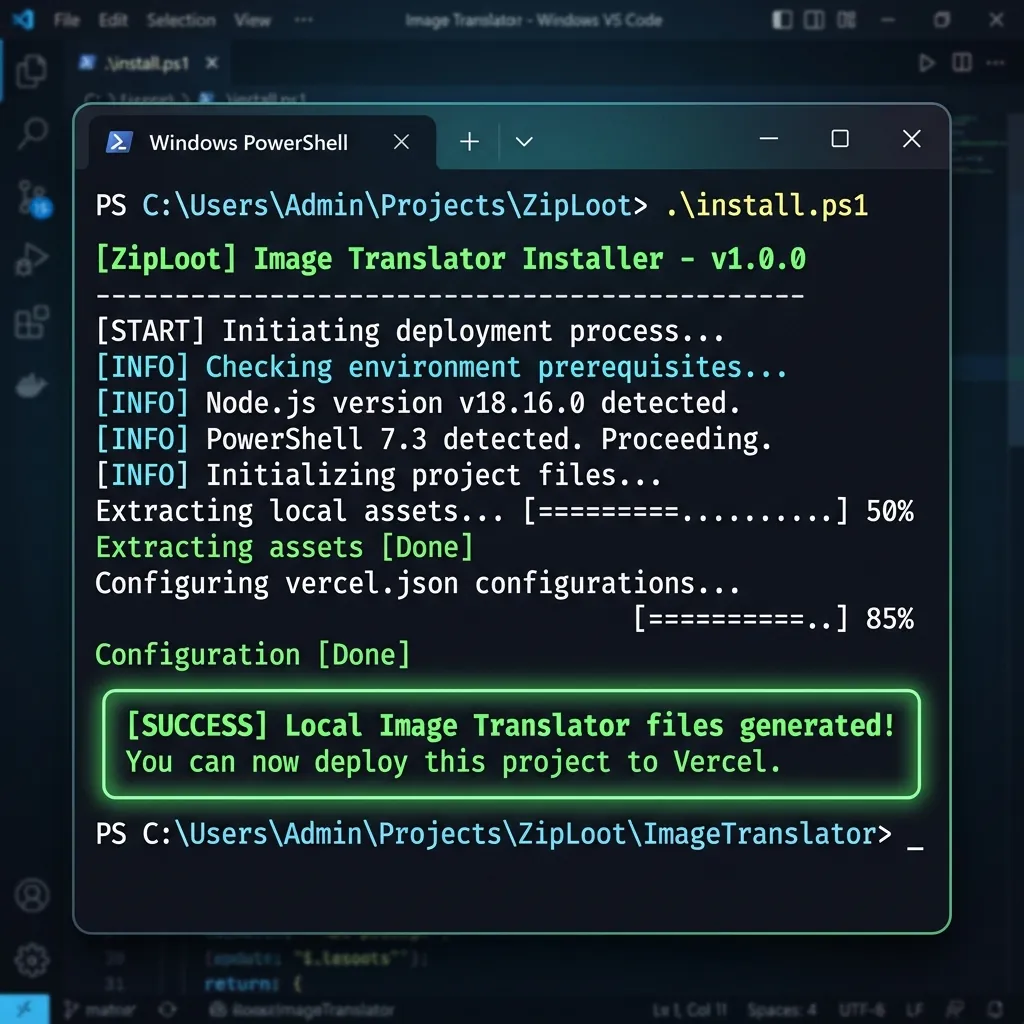This screenshot has height=1024, width=1024.
Task: Open editor More Actions ellipsis beside split icon
Action: [995, 63]
